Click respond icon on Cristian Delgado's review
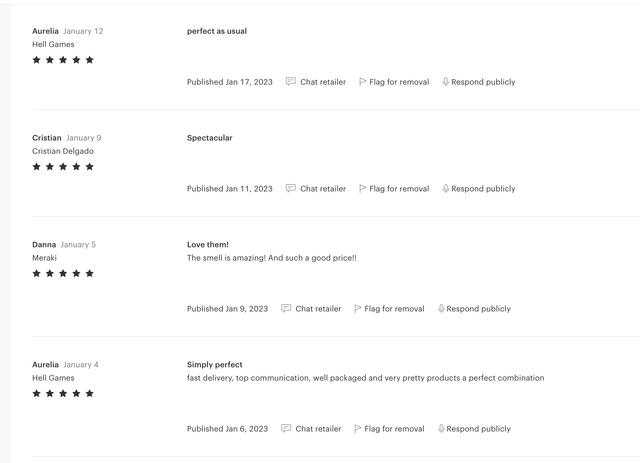Image resolution: width=640 pixels, height=463 pixels. tap(446, 189)
